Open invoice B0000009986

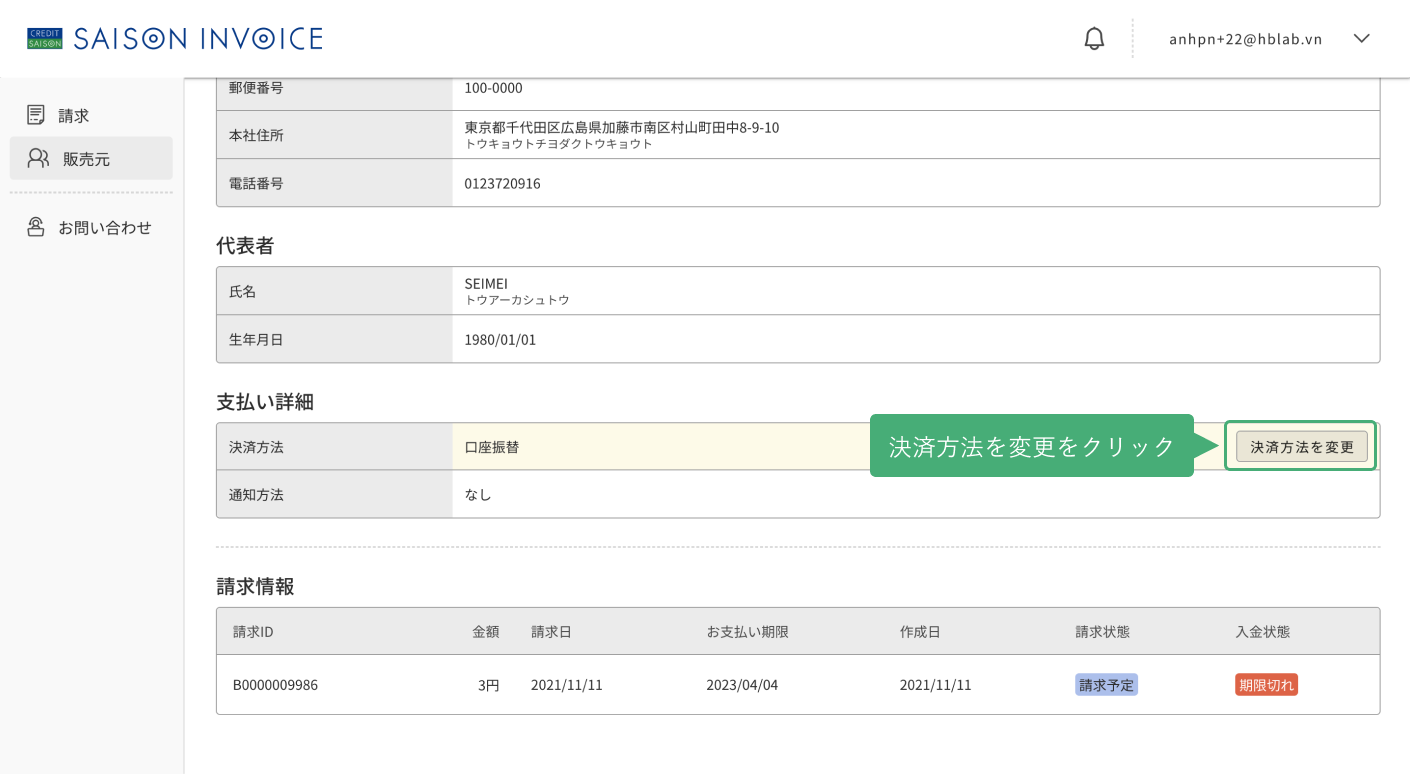pyautogui.click(x=275, y=685)
